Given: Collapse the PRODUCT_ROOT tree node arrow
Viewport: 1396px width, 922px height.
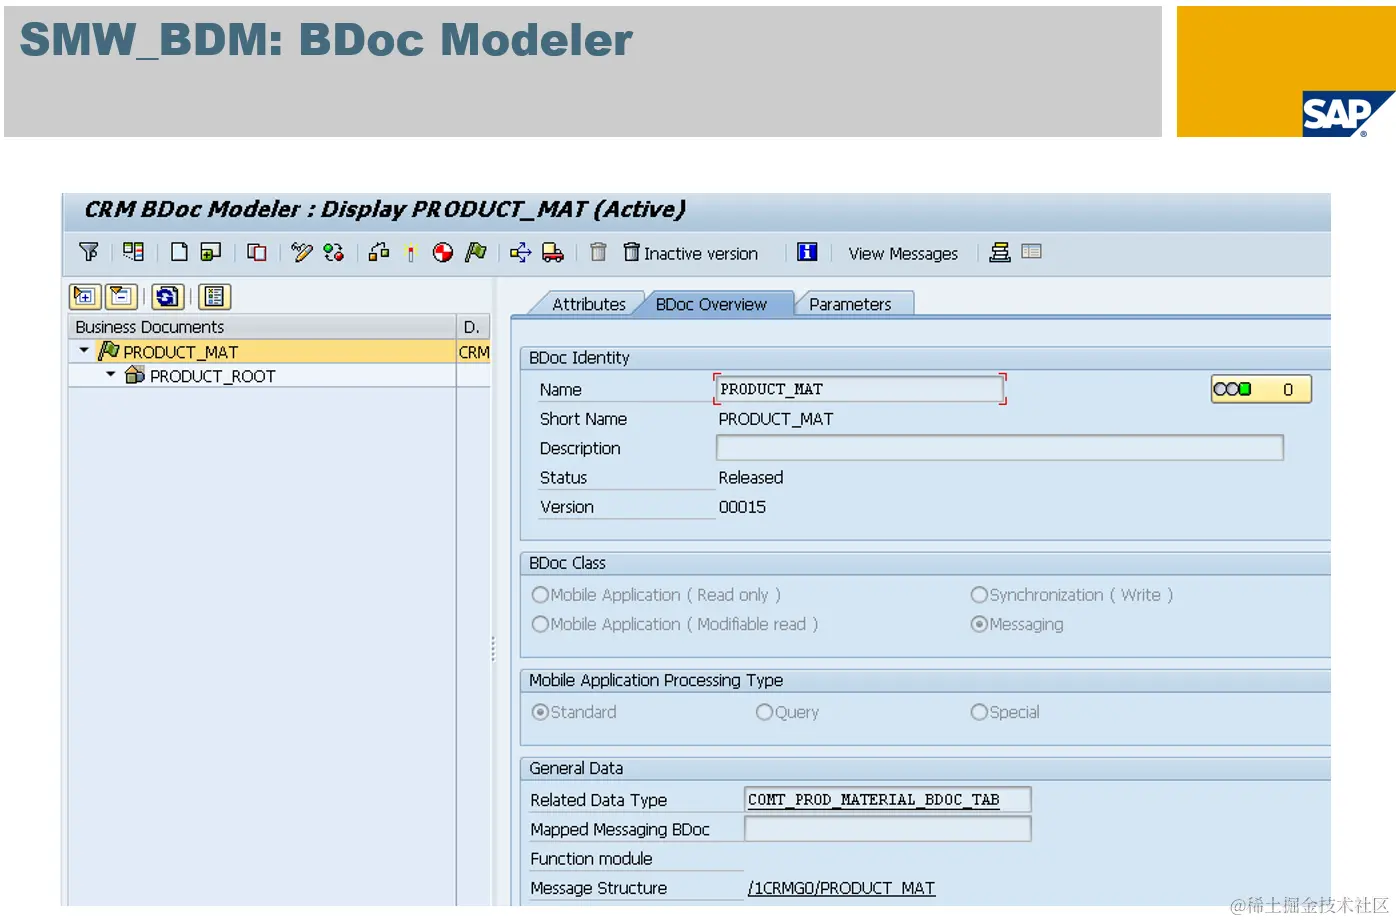Looking at the screenshot, I should pos(110,375).
